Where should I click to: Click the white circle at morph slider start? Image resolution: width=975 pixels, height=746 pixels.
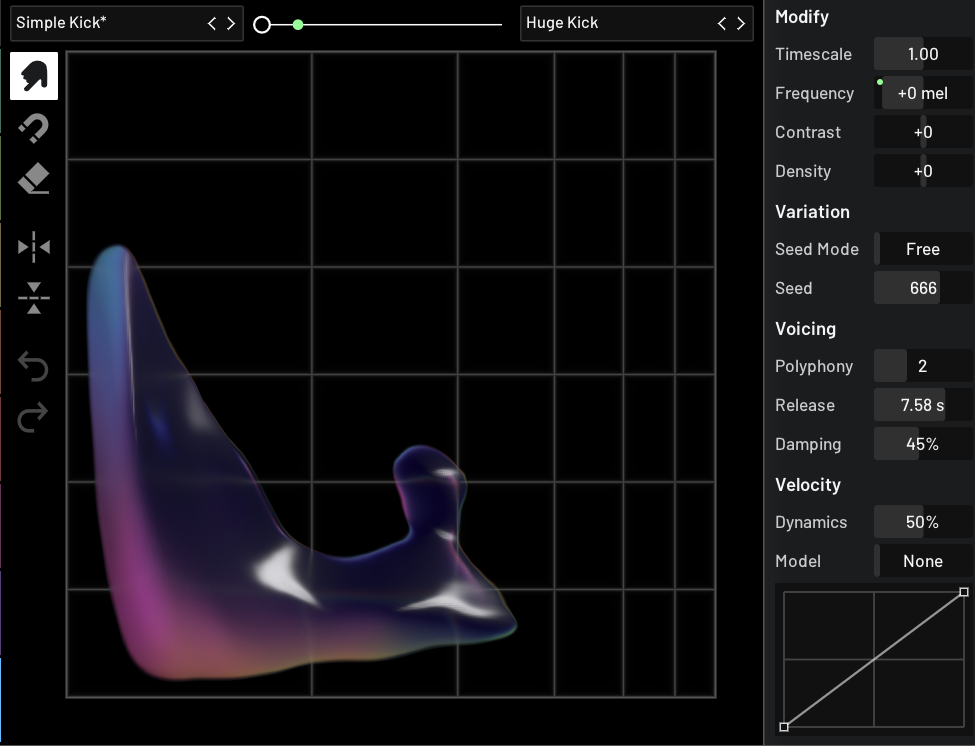pos(262,25)
